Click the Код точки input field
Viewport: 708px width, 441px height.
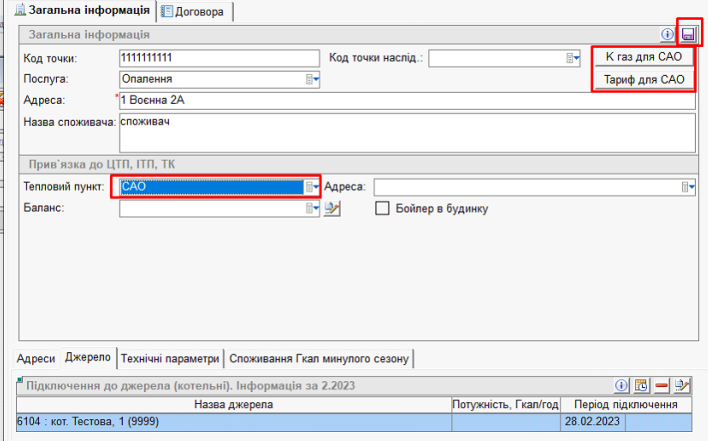coord(217,58)
